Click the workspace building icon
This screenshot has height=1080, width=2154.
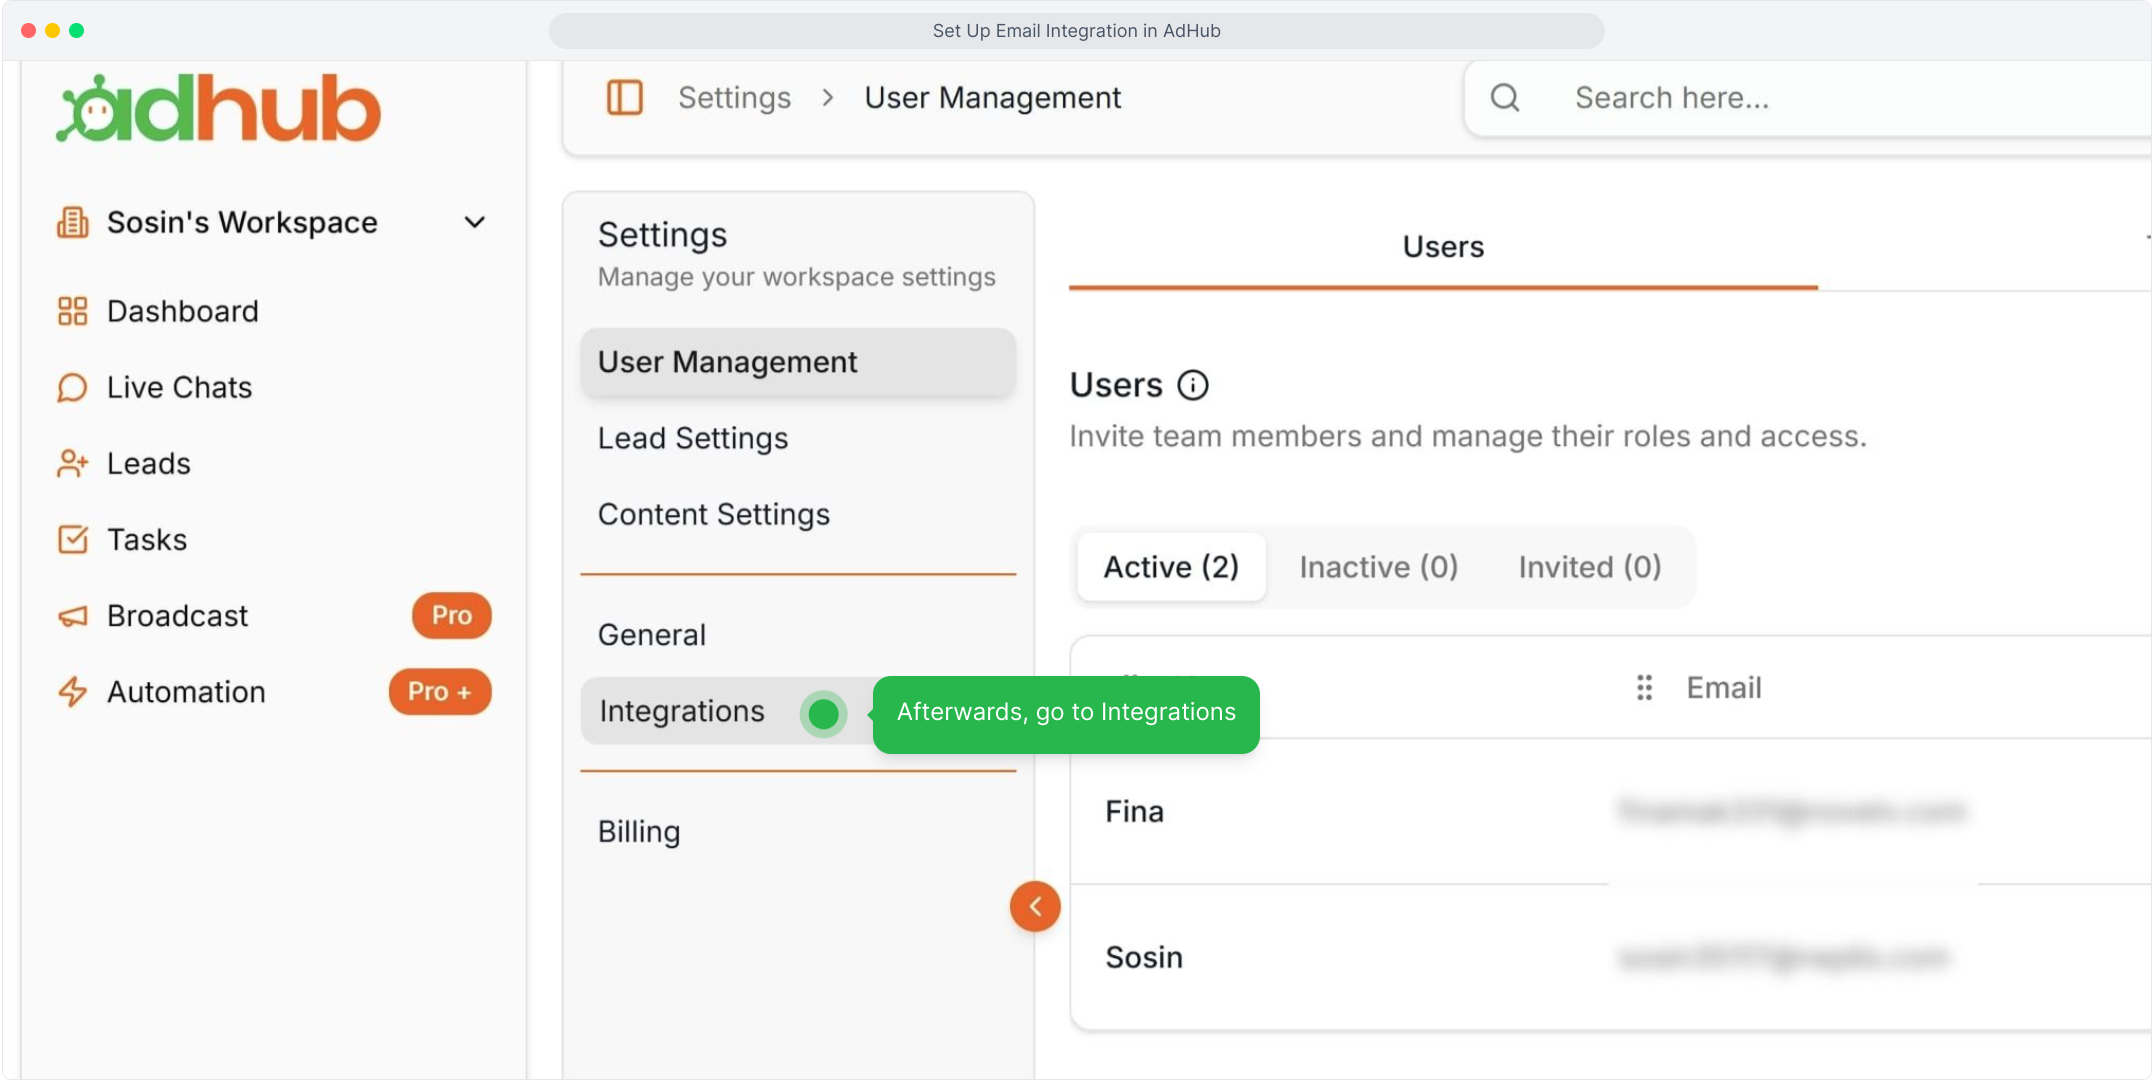coord(72,222)
